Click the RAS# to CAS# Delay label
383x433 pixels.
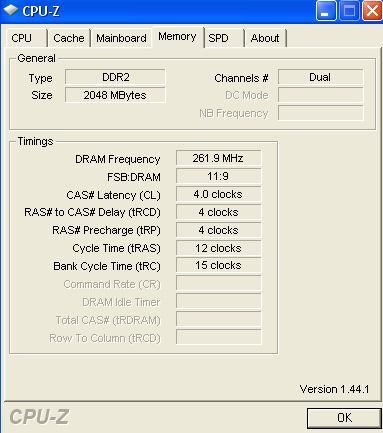(92, 213)
